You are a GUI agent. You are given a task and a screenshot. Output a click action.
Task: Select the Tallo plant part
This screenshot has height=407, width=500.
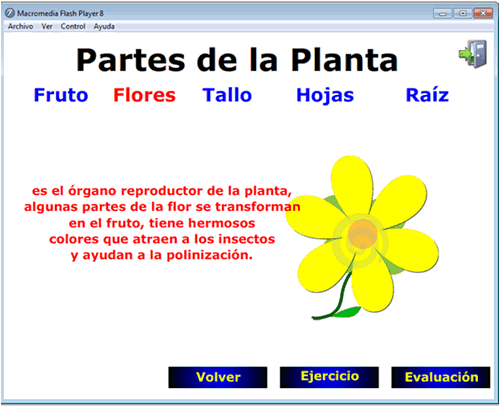(x=227, y=95)
